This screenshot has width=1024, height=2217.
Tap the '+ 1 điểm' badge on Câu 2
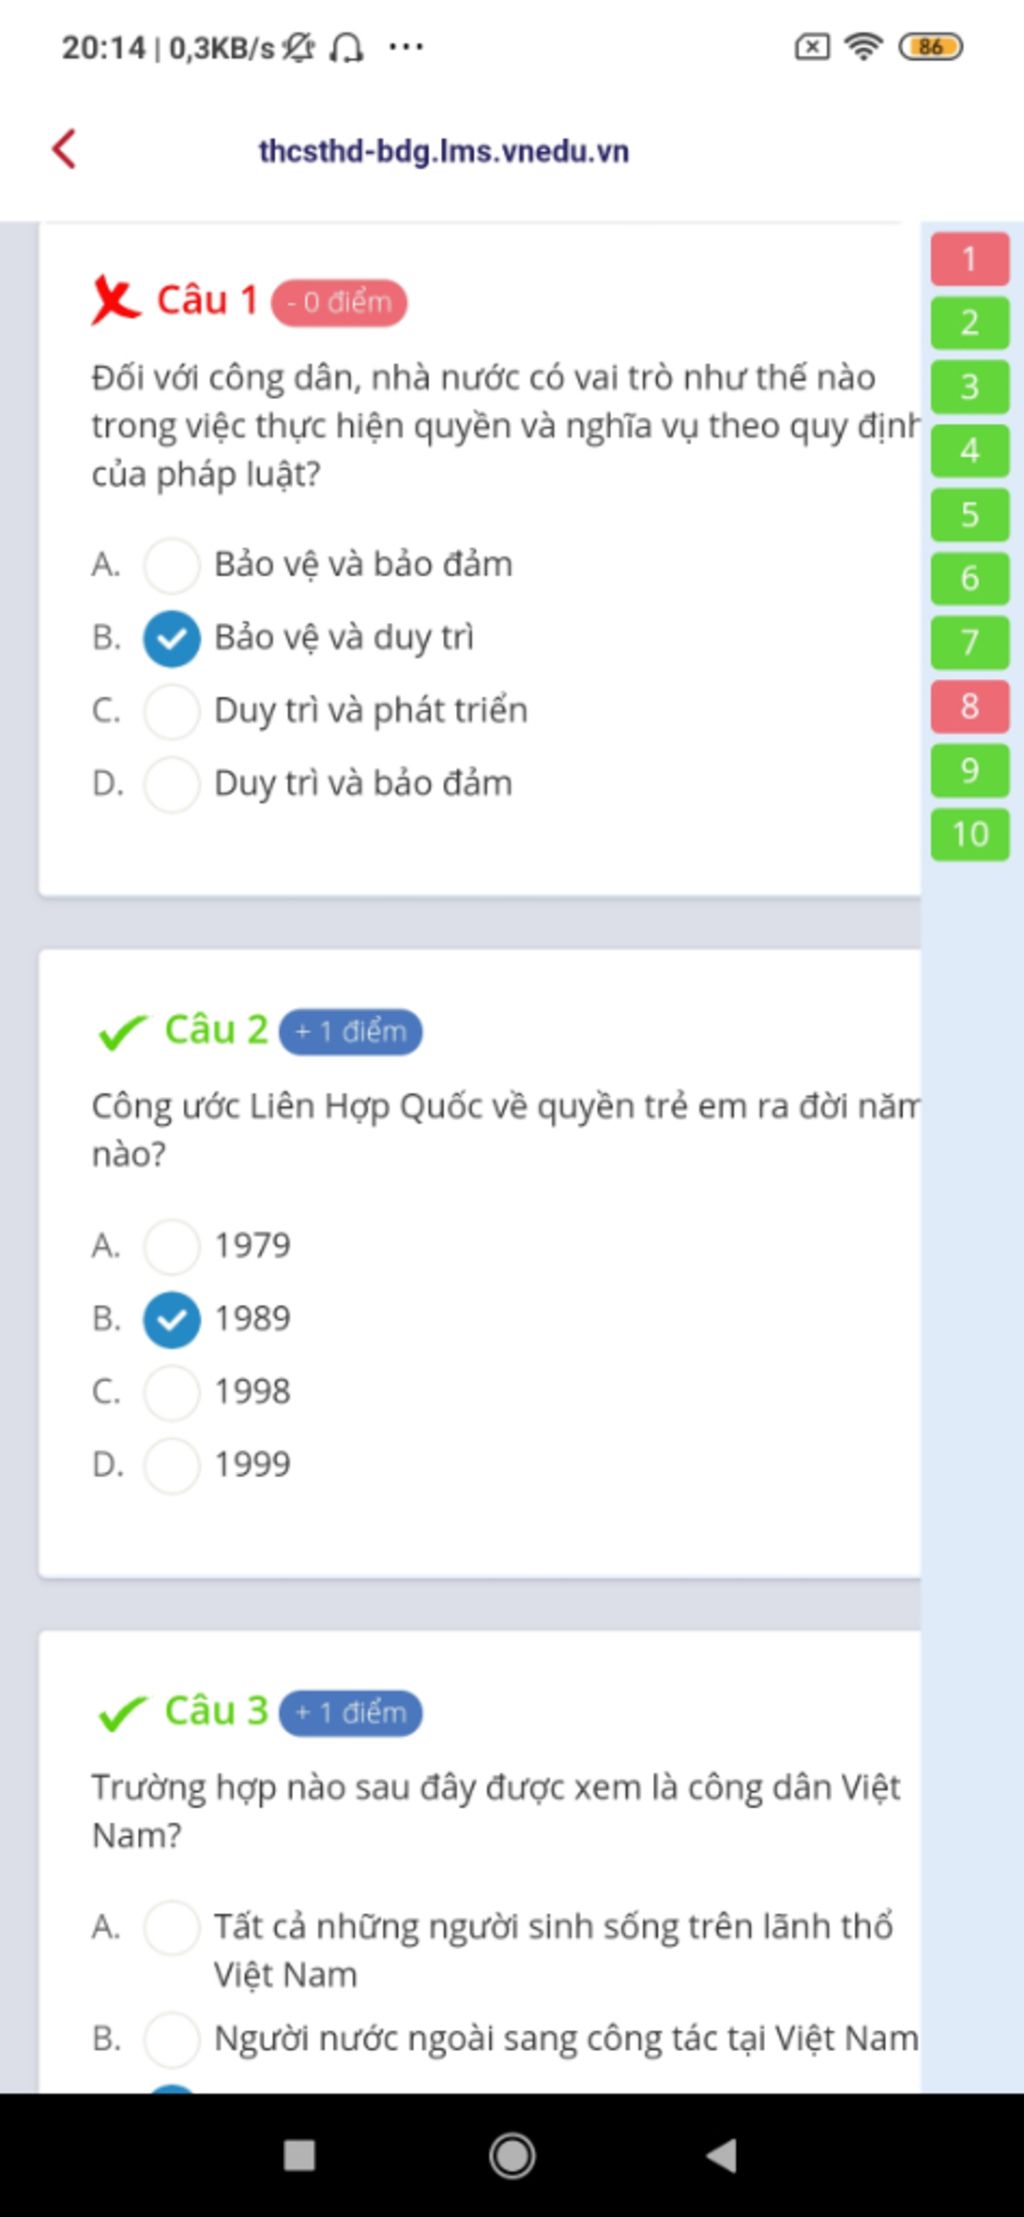click(350, 1031)
